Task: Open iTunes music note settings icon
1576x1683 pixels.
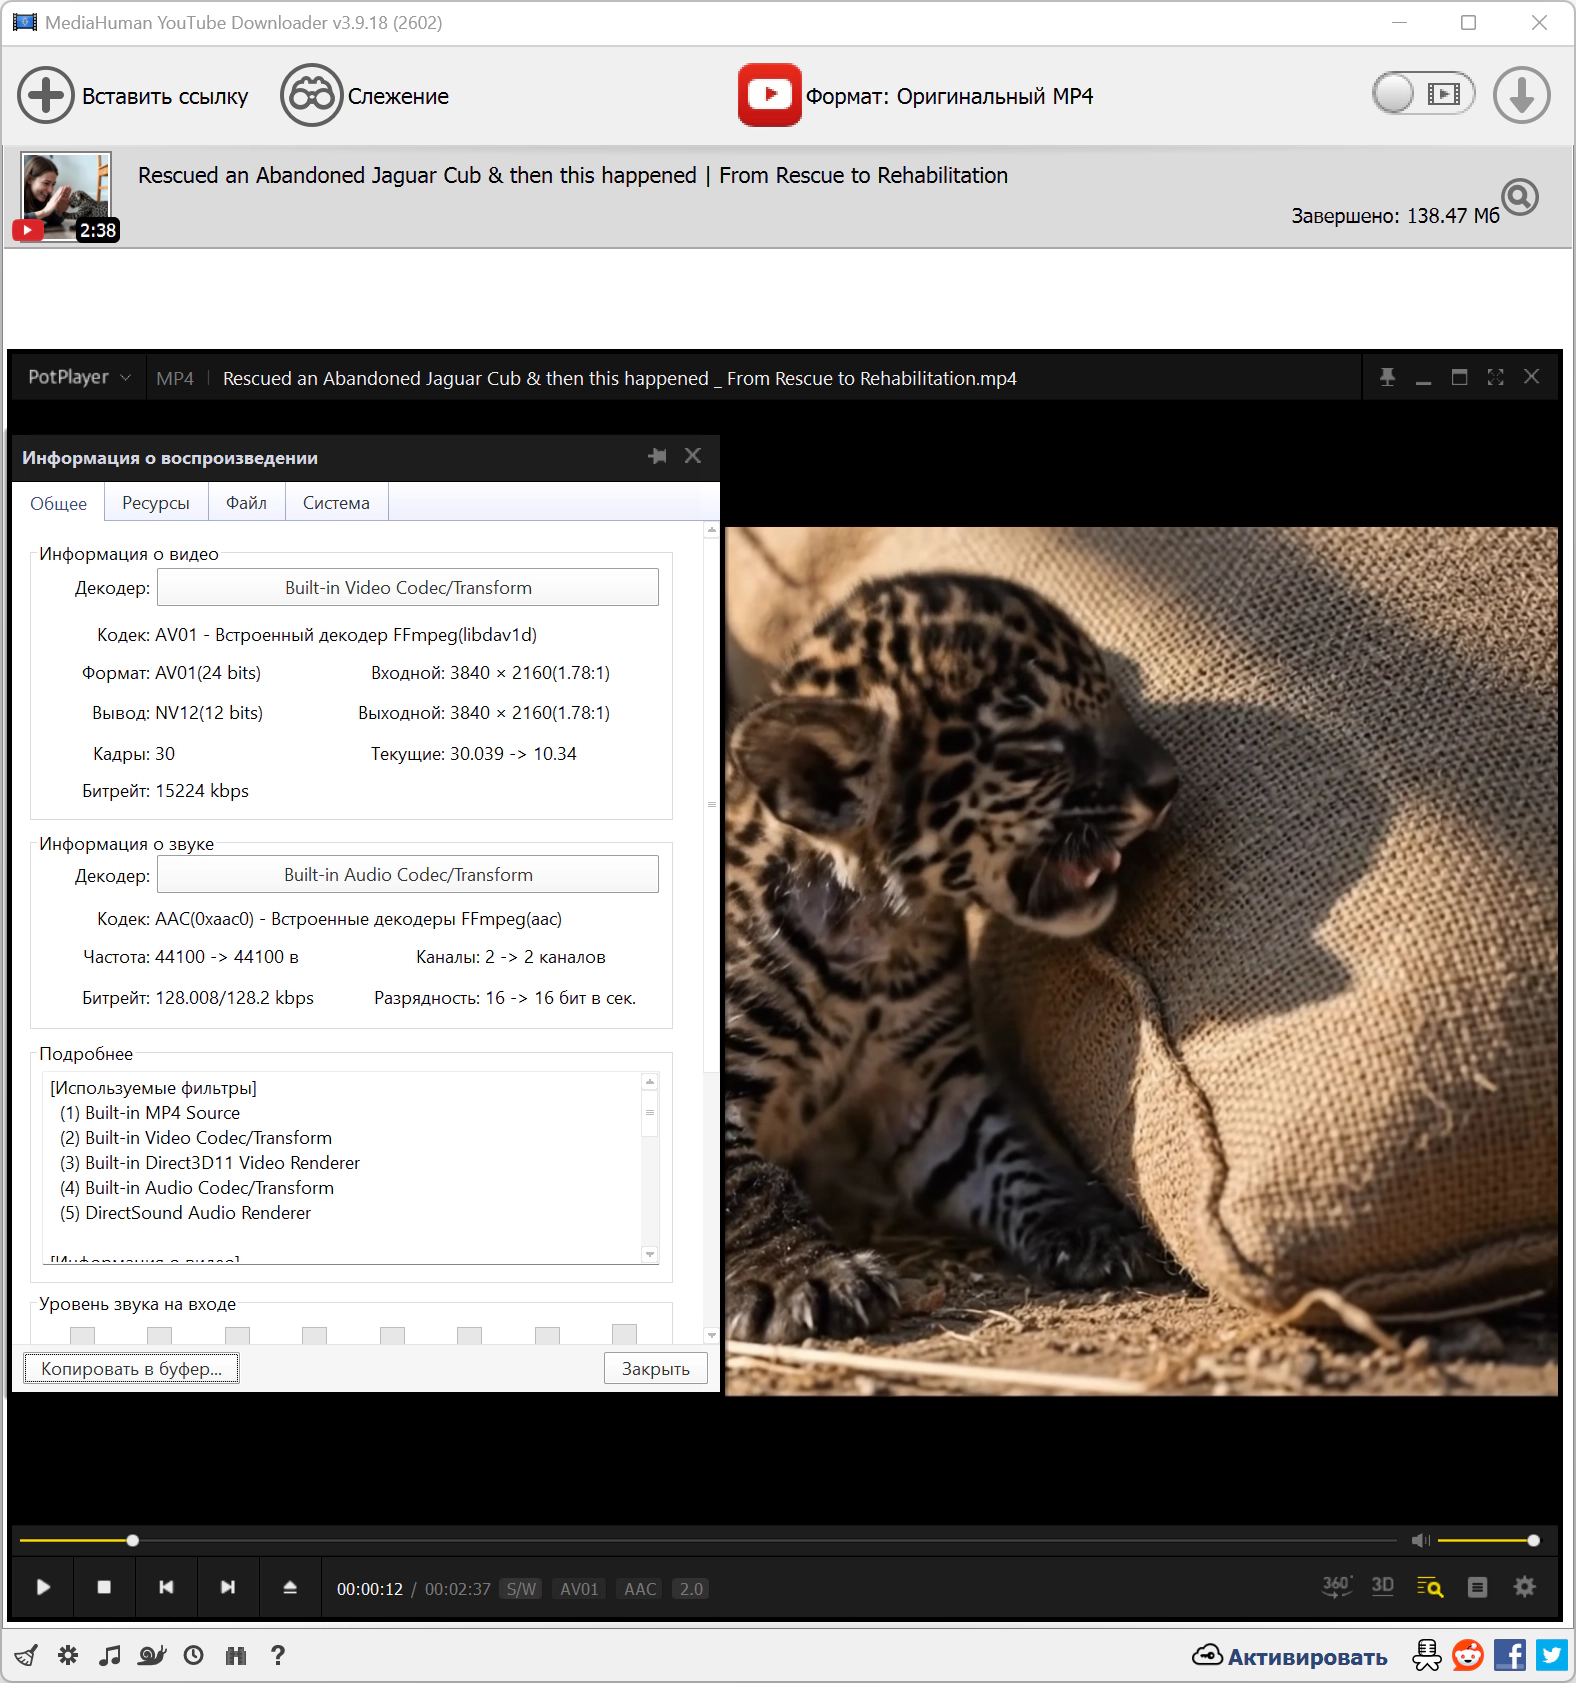Action: [110, 1655]
